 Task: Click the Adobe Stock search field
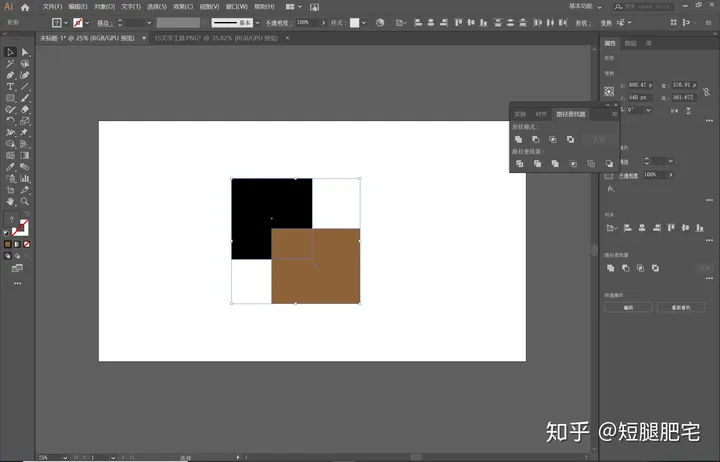[644, 6]
